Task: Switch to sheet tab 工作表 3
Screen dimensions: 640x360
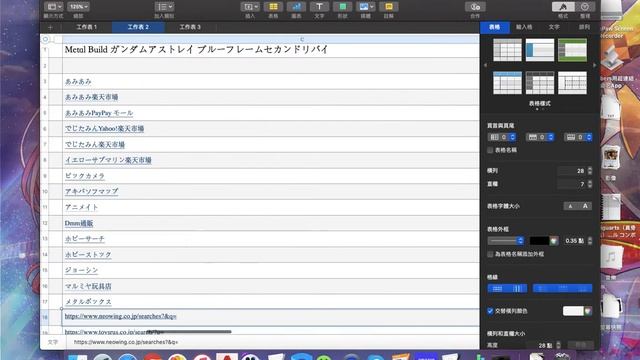Action: coord(190,27)
